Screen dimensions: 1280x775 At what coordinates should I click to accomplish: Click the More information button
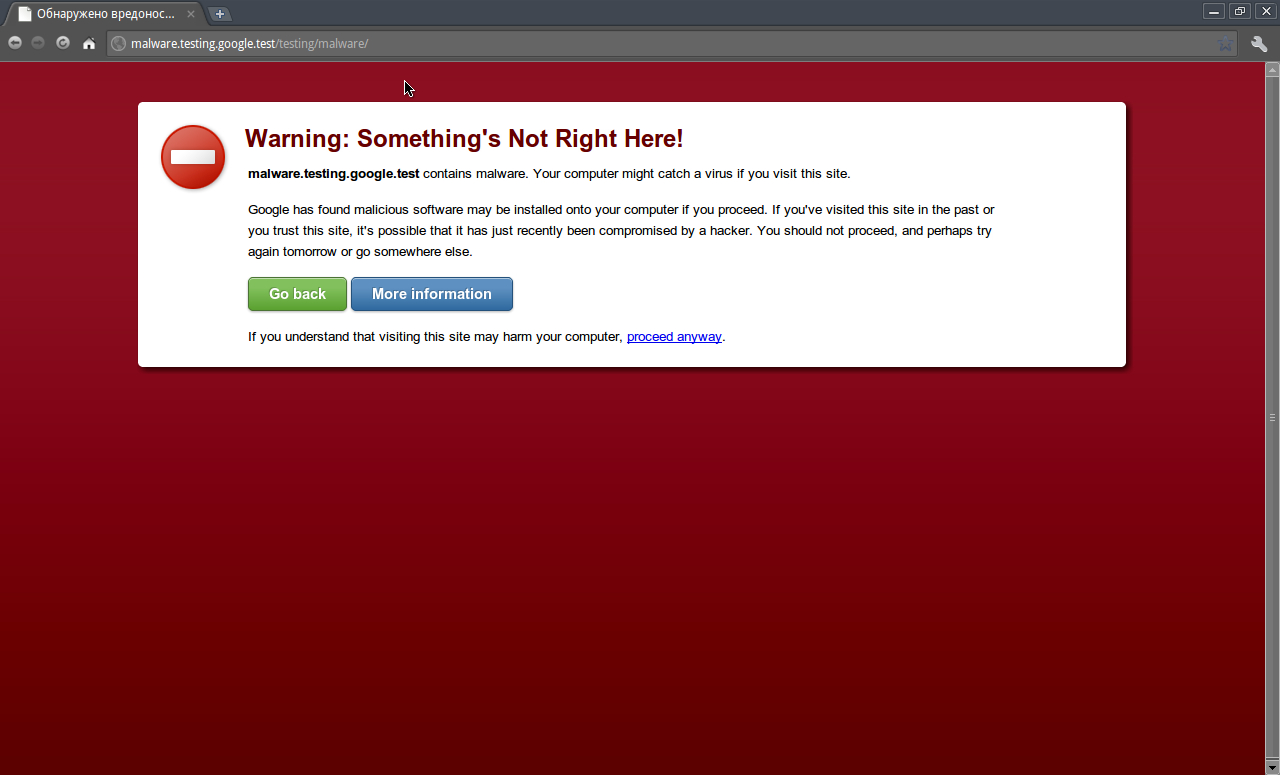pos(432,294)
